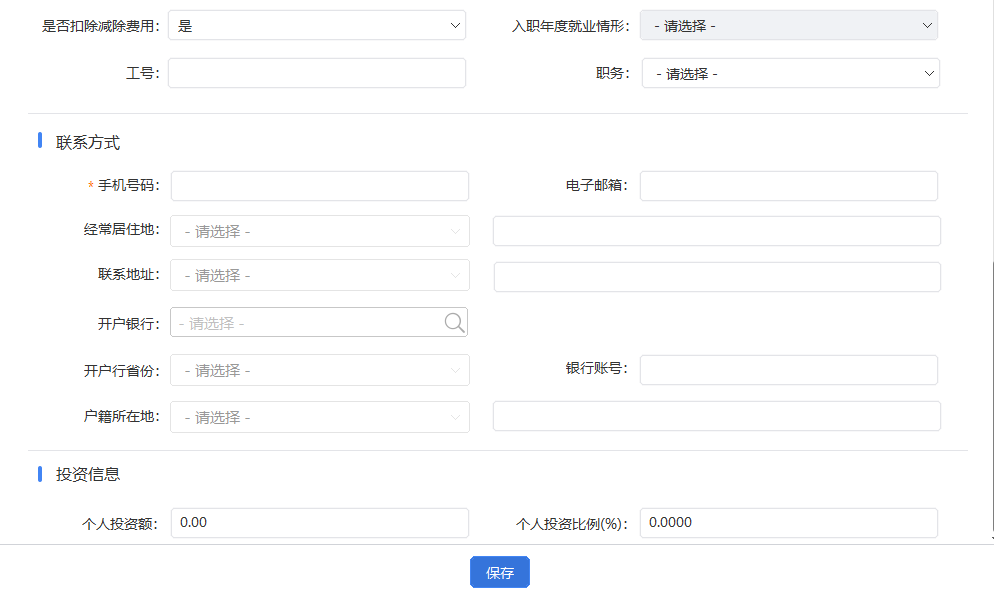Image resolution: width=994 pixels, height=593 pixels.
Task: Click the 开户银行 select field
Action: click(319, 322)
